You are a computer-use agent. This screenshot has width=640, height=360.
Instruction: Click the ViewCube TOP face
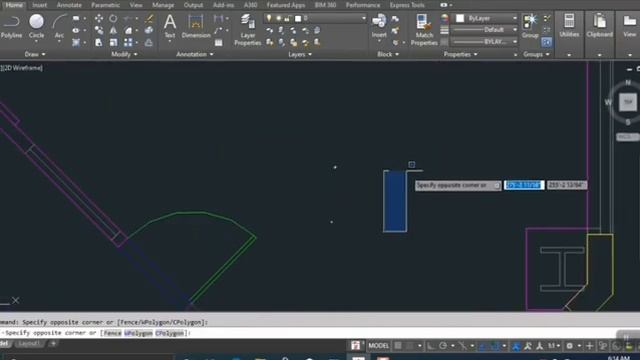coord(628,102)
